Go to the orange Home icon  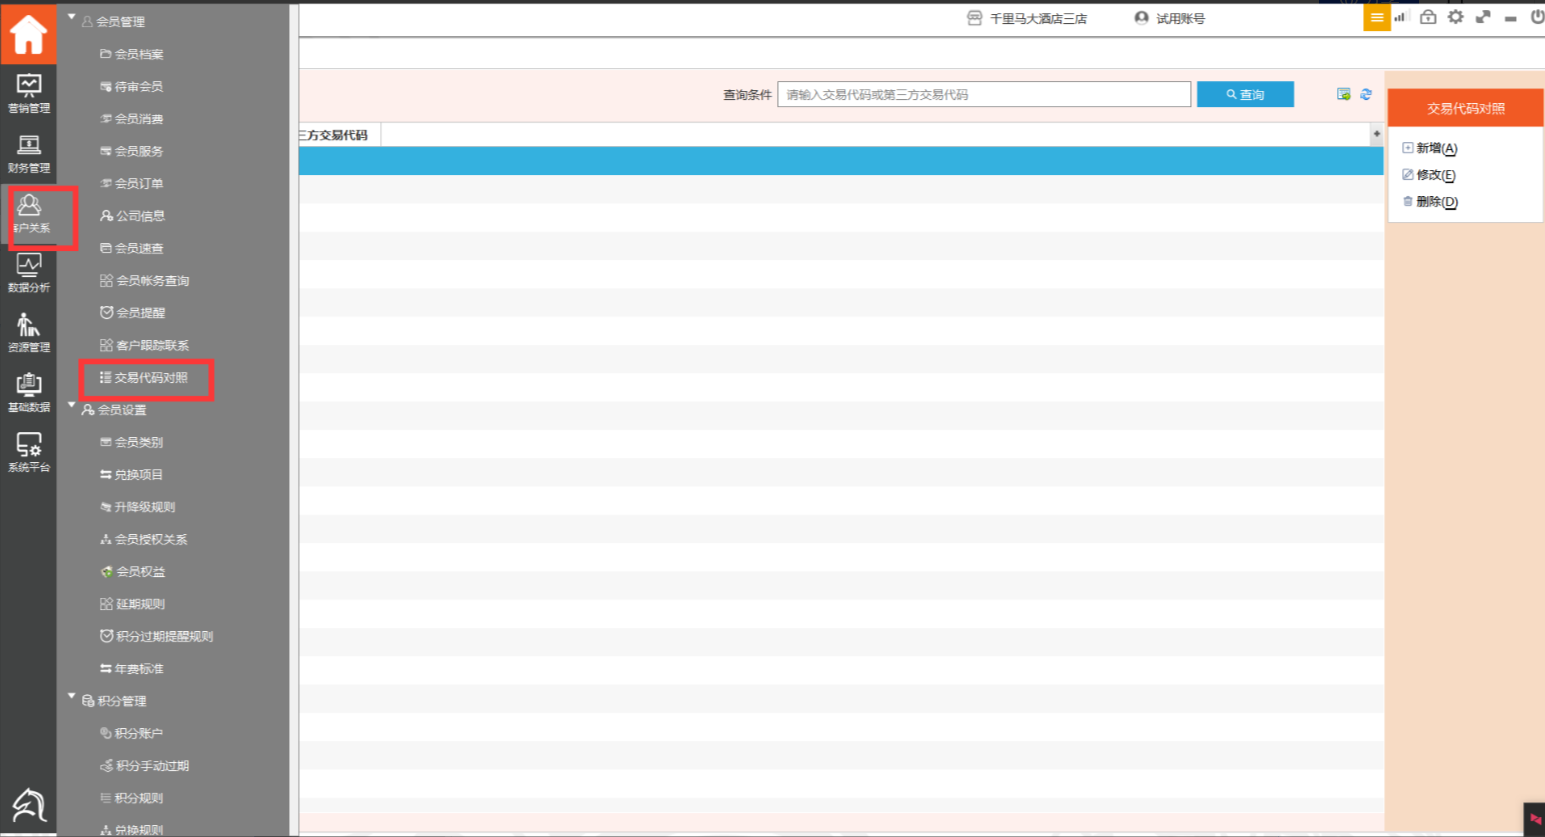tap(28, 34)
